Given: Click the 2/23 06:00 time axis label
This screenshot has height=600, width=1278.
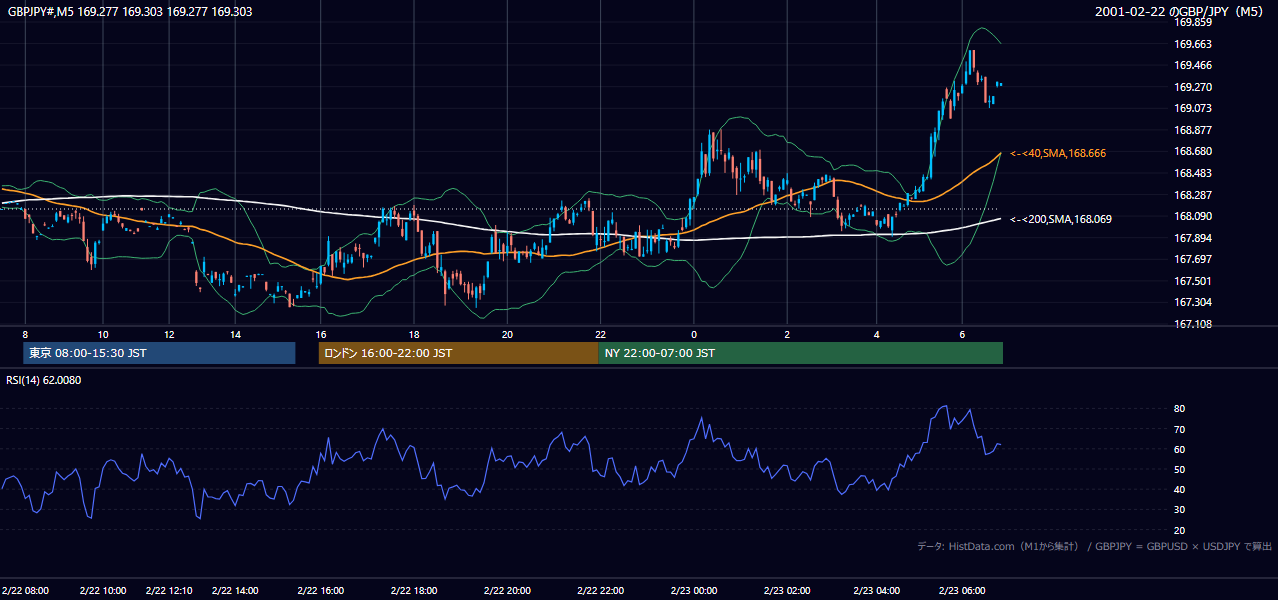Looking at the screenshot, I should [962, 591].
